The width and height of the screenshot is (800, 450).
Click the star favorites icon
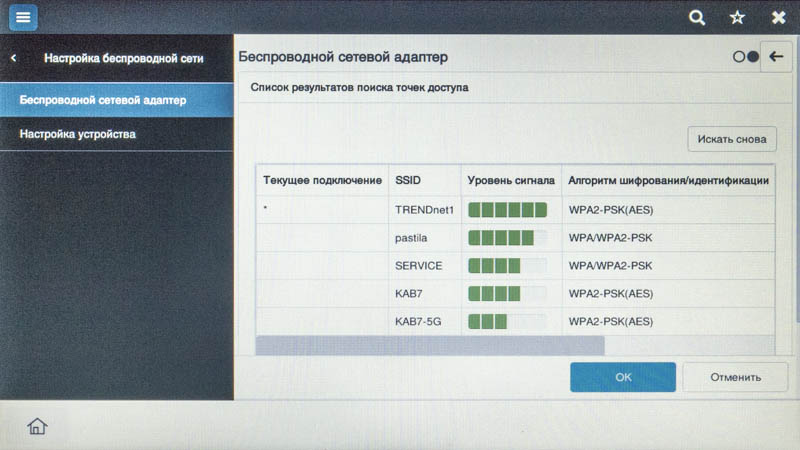[737, 18]
